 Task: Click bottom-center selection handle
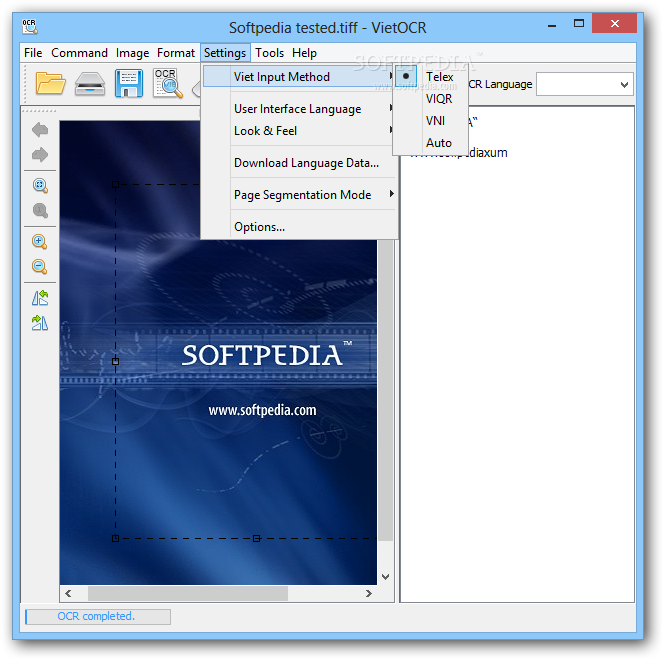pos(256,538)
